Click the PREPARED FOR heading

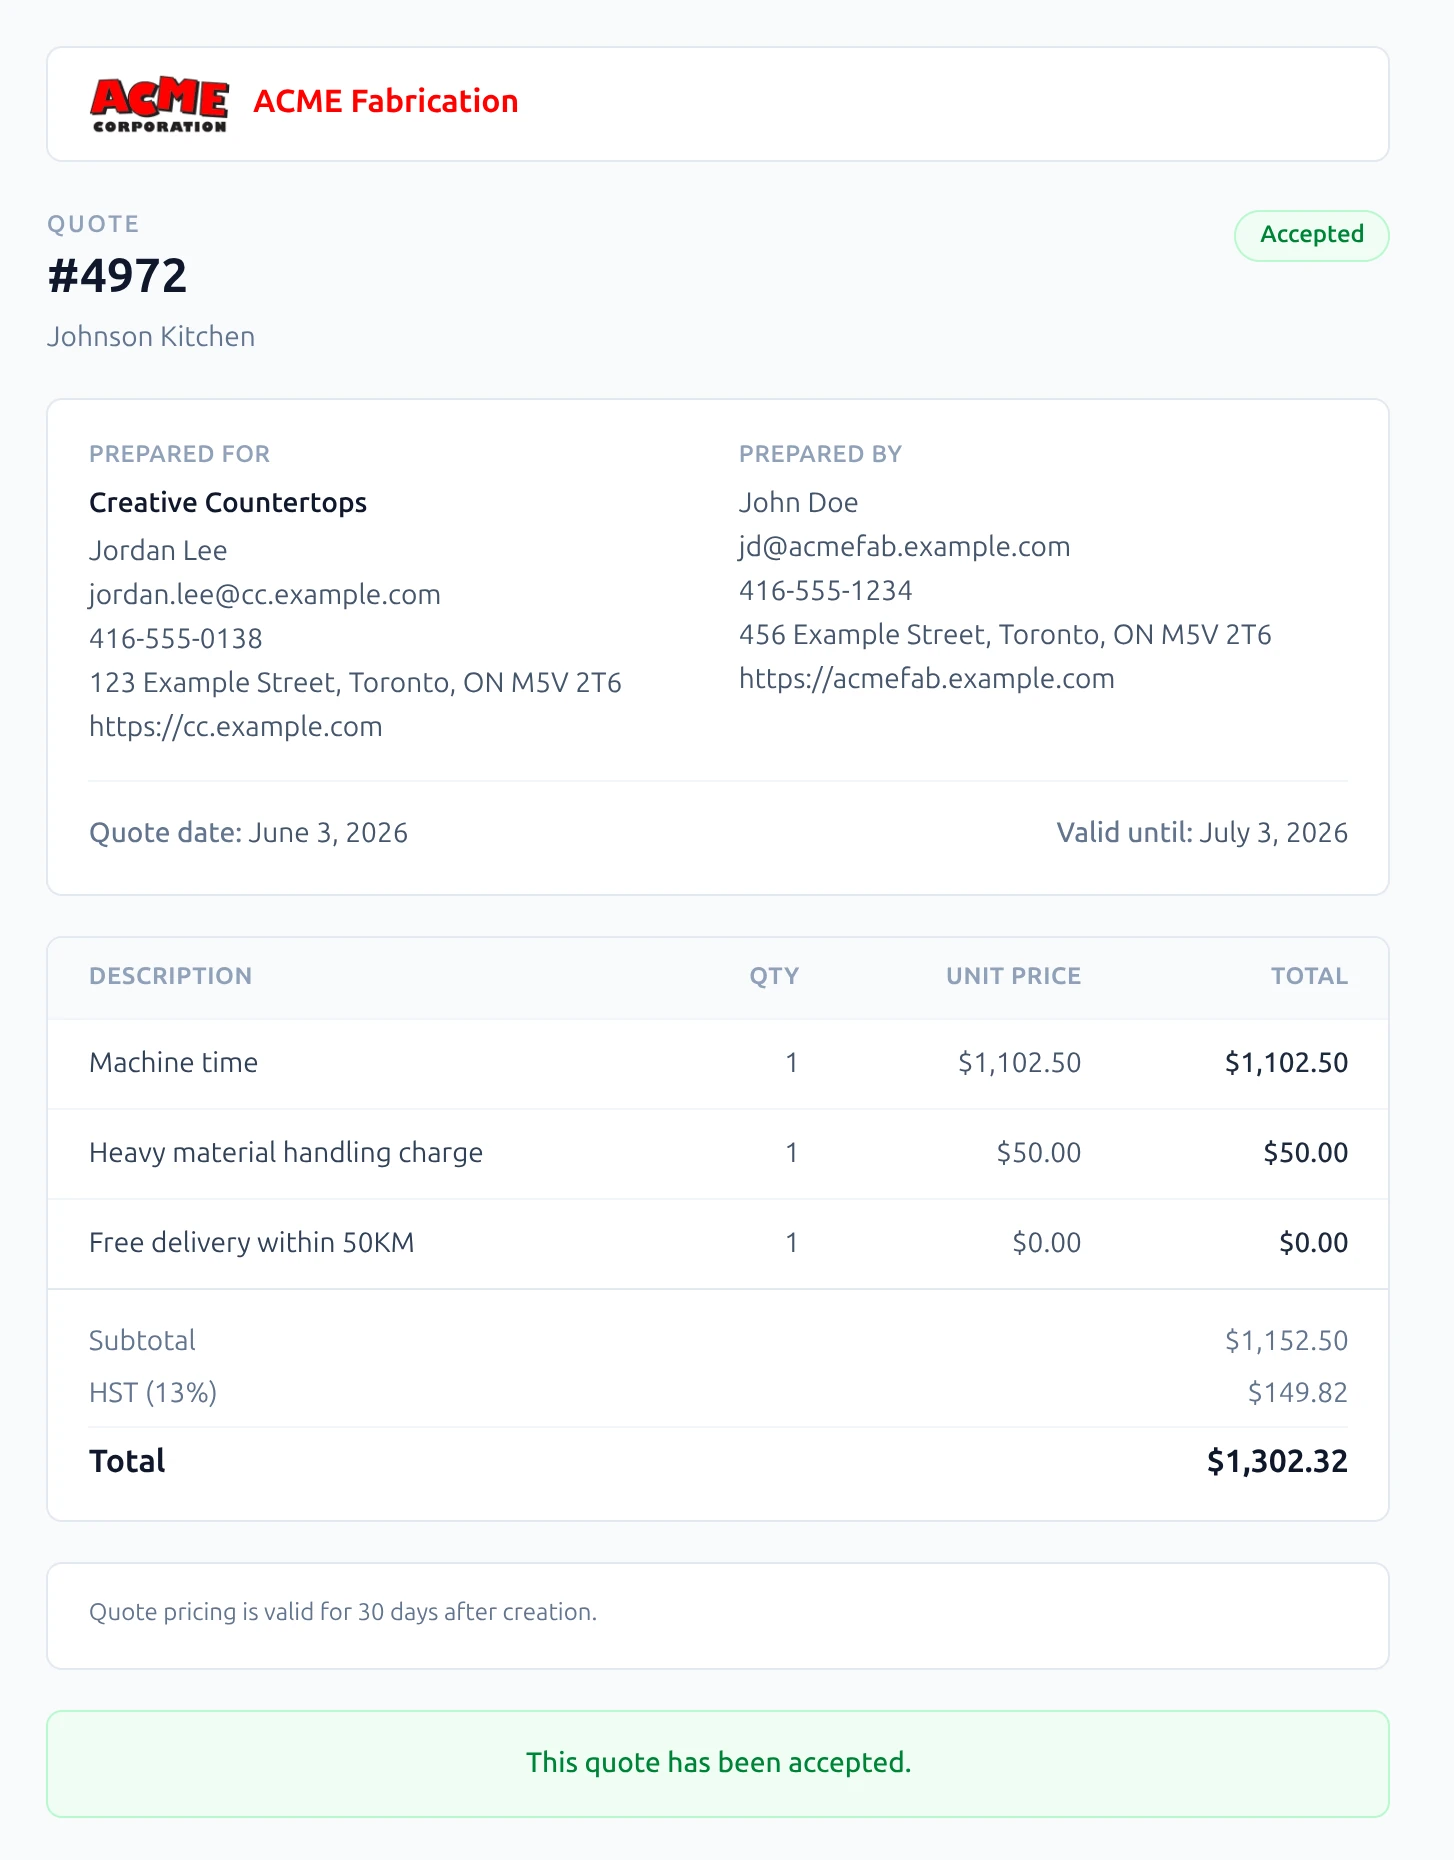(180, 454)
